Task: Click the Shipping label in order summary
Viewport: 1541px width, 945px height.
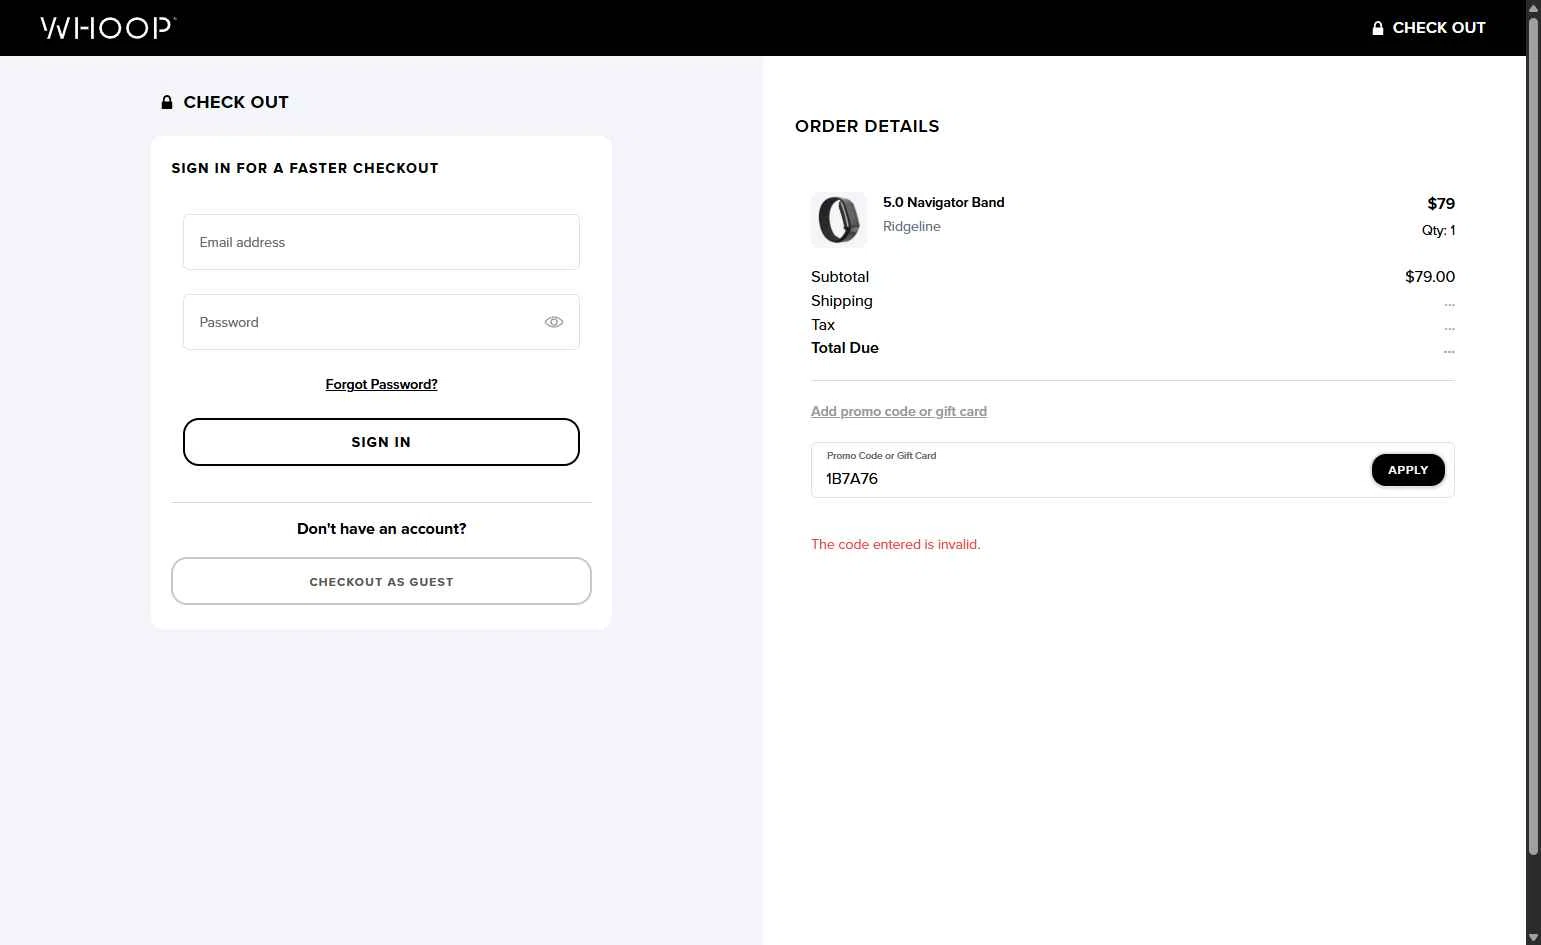Action: [x=842, y=300]
